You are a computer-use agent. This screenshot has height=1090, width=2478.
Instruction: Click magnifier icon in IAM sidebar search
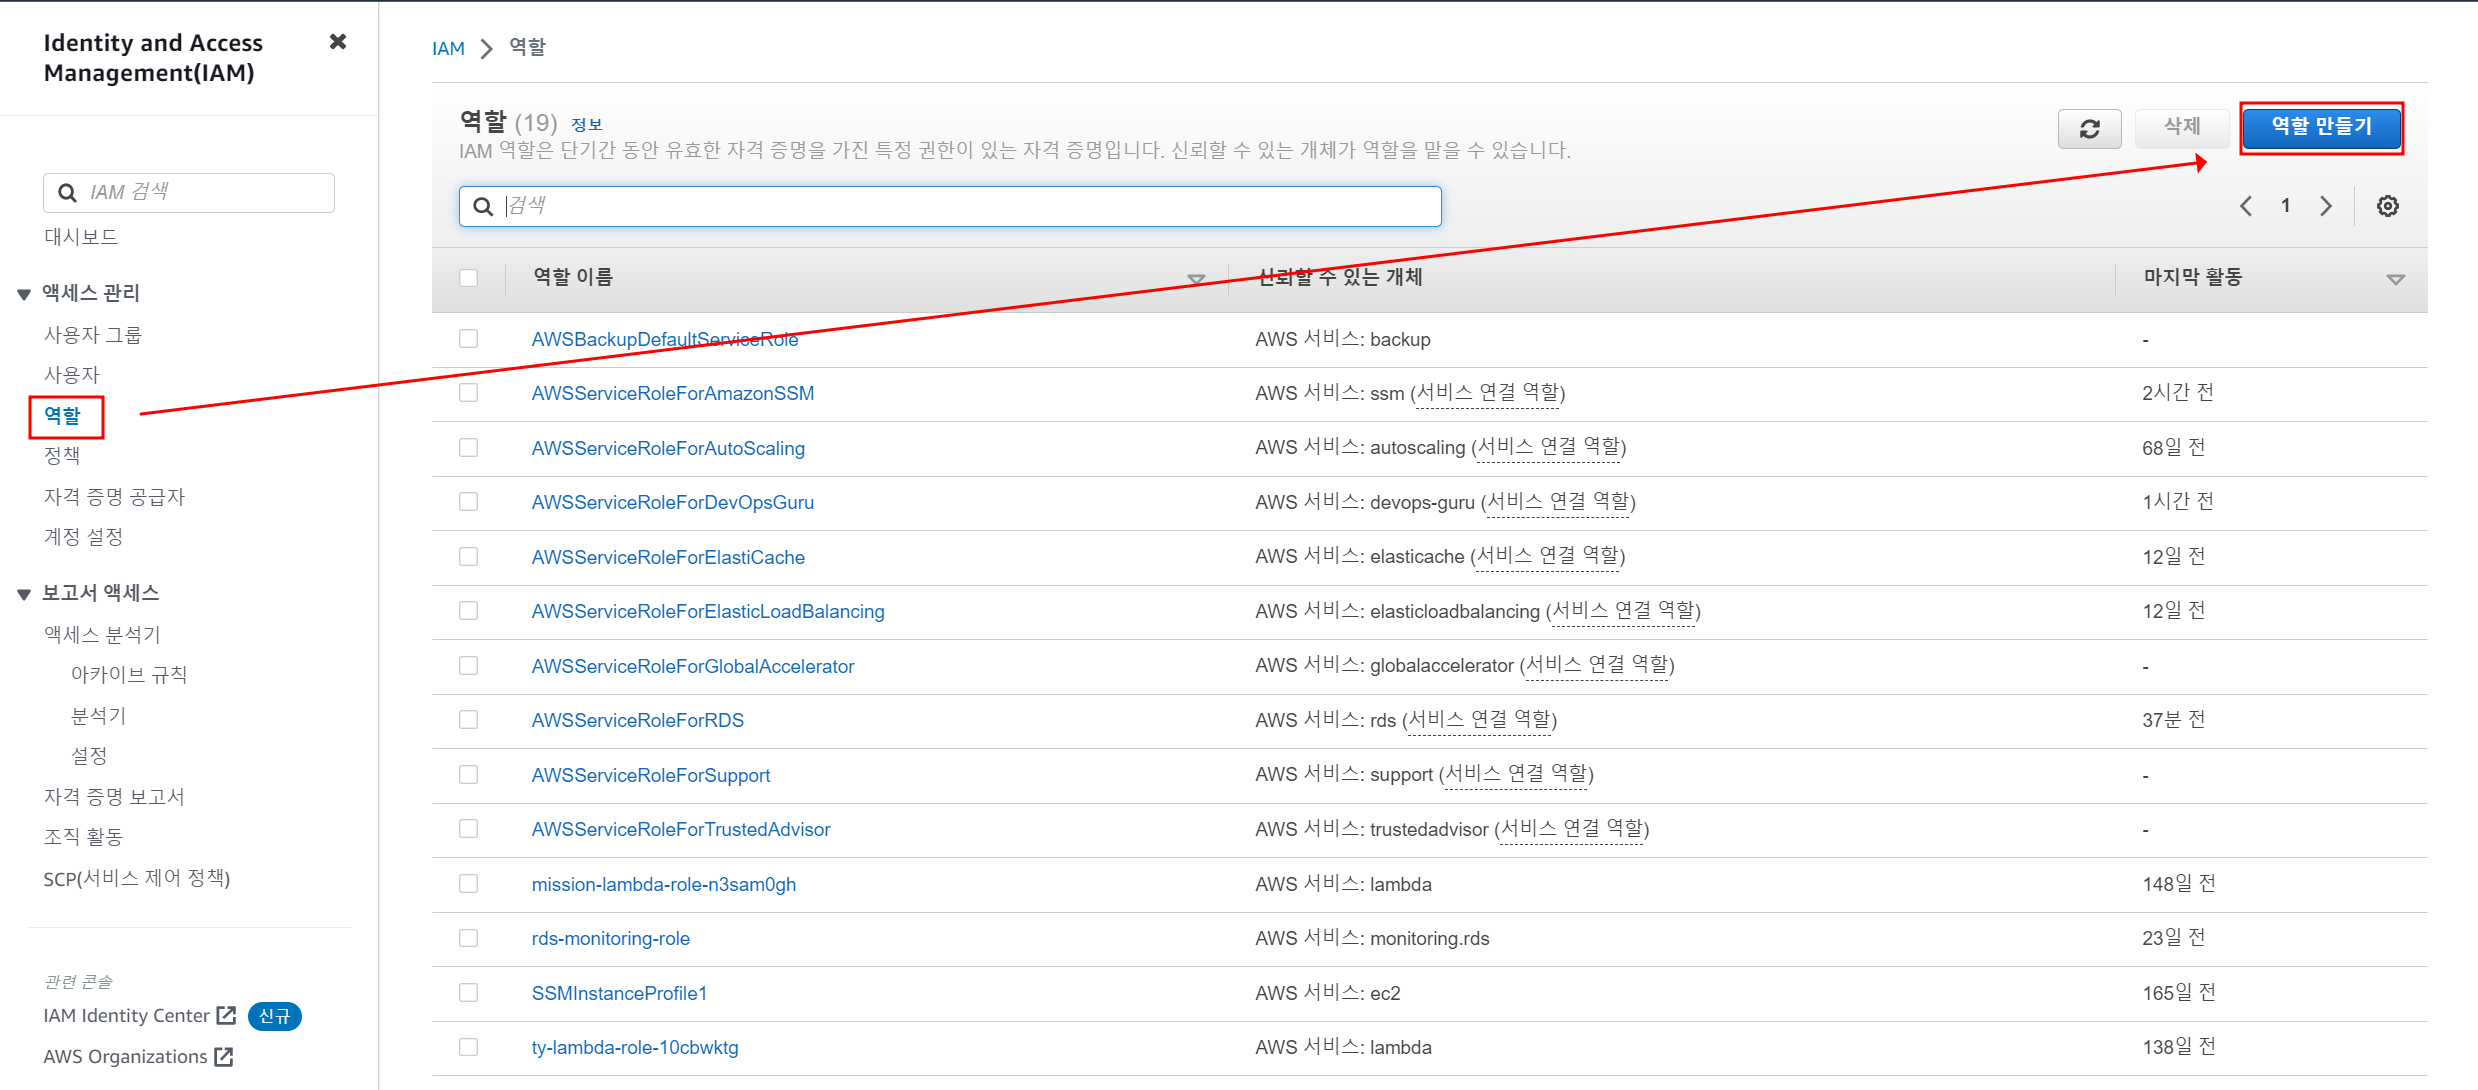tap(67, 193)
